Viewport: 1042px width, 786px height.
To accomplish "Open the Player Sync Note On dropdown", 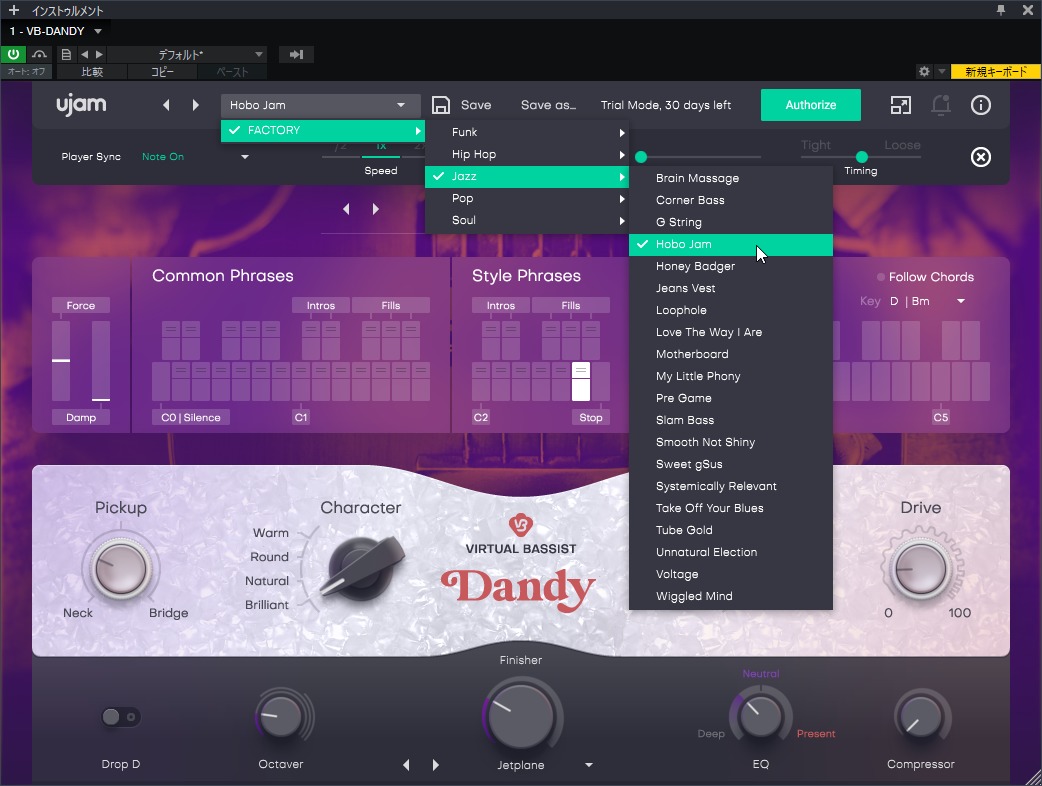I will [193, 157].
